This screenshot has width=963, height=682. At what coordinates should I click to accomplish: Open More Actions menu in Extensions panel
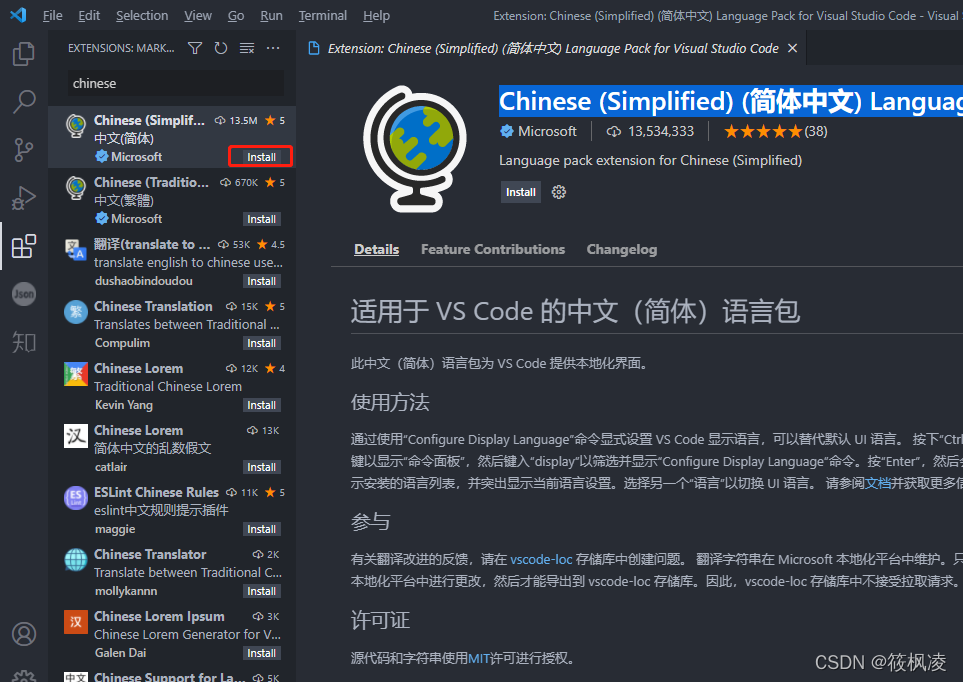pos(273,47)
